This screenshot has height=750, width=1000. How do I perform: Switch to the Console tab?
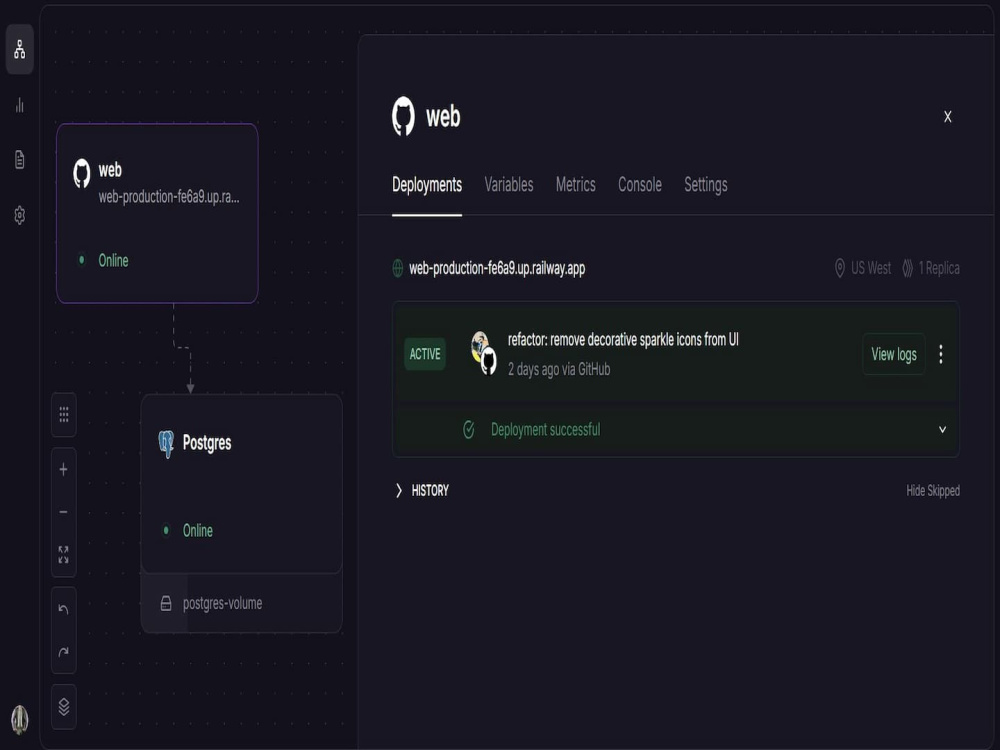tap(640, 185)
